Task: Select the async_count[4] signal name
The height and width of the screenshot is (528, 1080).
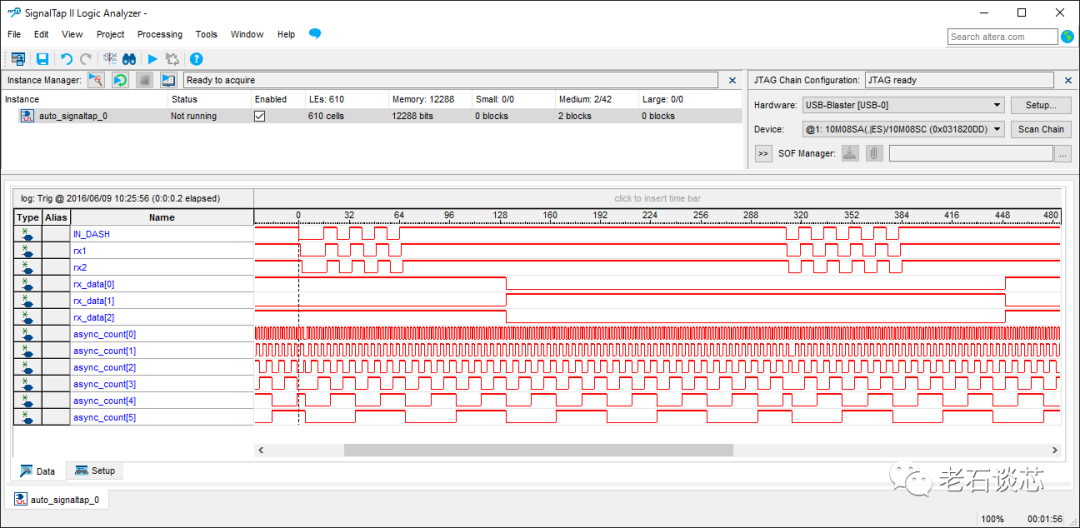Action: click(104, 401)
